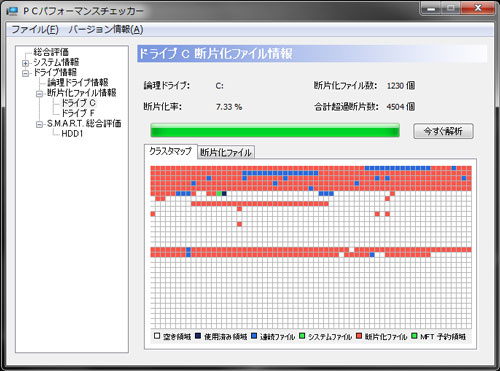The height and width of the screenshot is (371, 500).
Task: Click the 空き領域 legend swatch
Action: point(157,336)
